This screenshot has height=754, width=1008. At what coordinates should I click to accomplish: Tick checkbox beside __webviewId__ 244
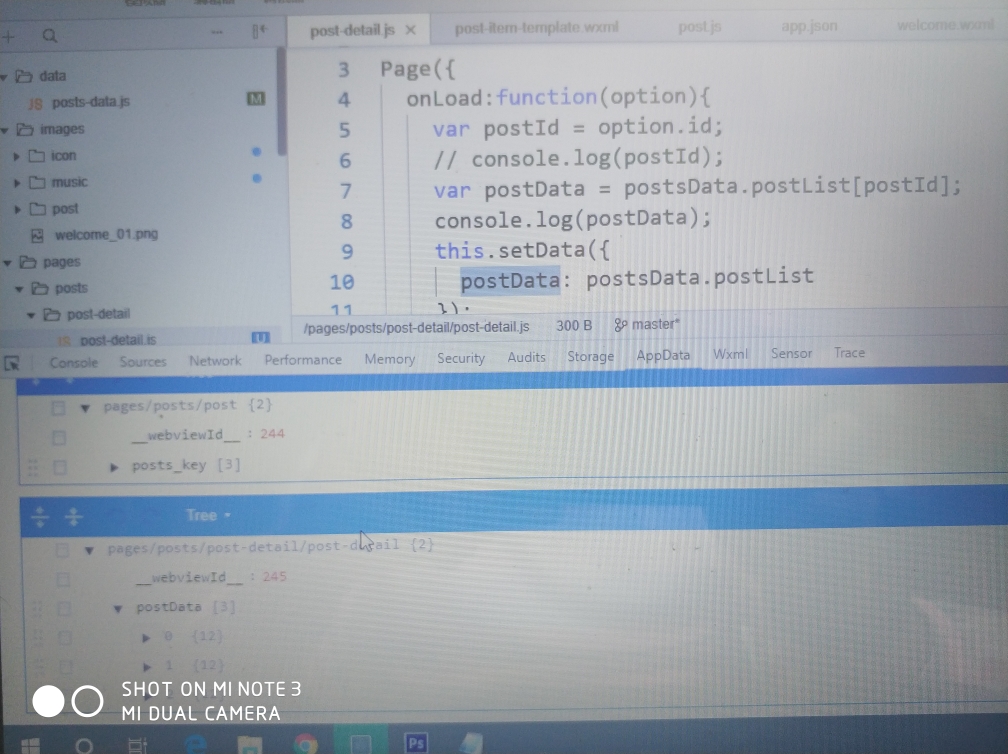pyautogui.click(x=58, y=438)
